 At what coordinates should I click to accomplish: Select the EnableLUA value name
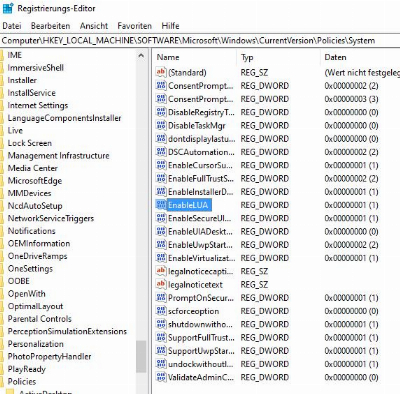[x=188, y=205]
